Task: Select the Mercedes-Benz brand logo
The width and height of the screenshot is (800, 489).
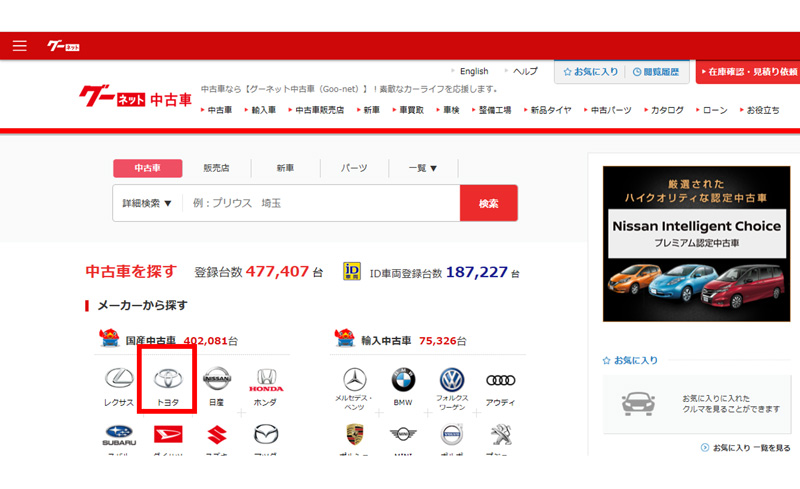Action: (354, 380)
